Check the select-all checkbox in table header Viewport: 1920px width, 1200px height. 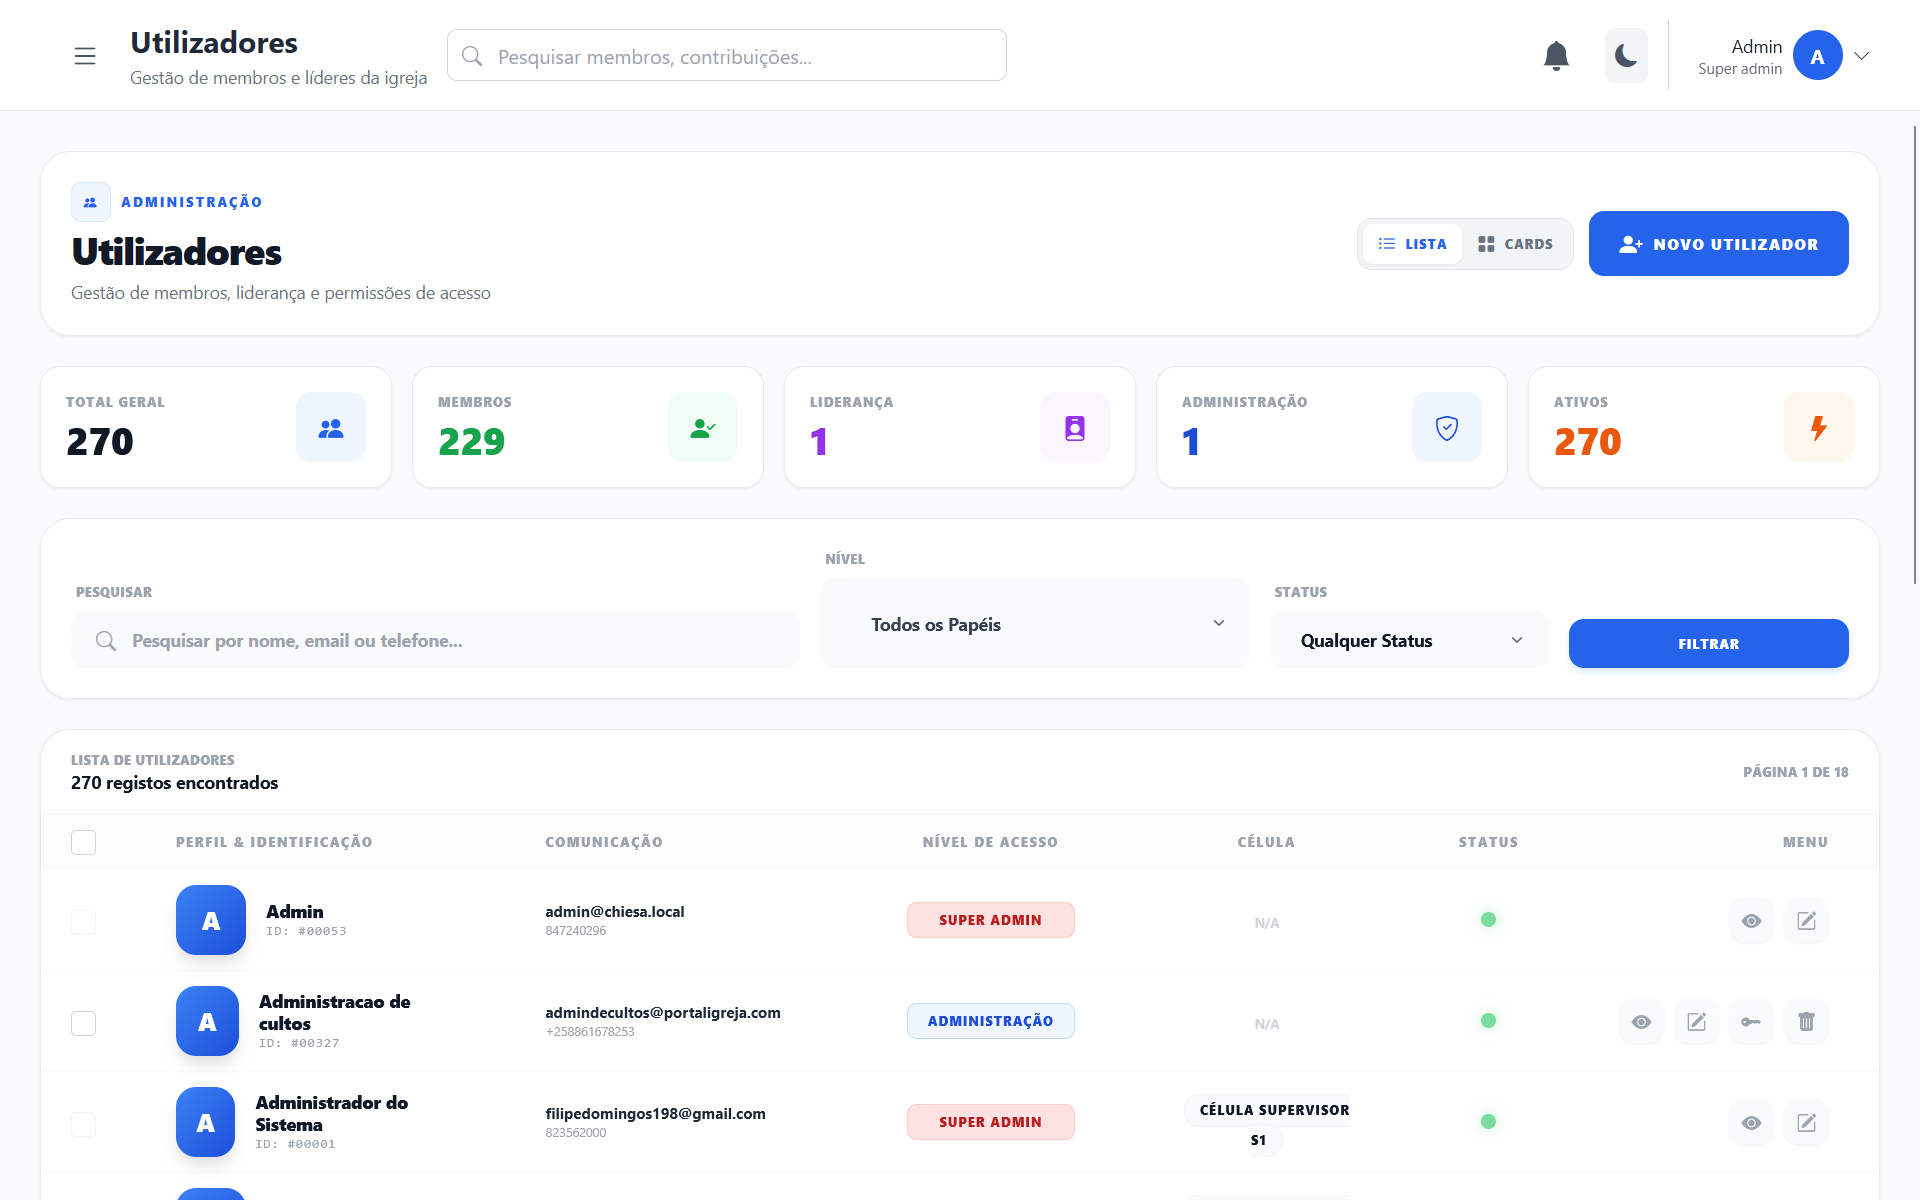tap(84, 843)
